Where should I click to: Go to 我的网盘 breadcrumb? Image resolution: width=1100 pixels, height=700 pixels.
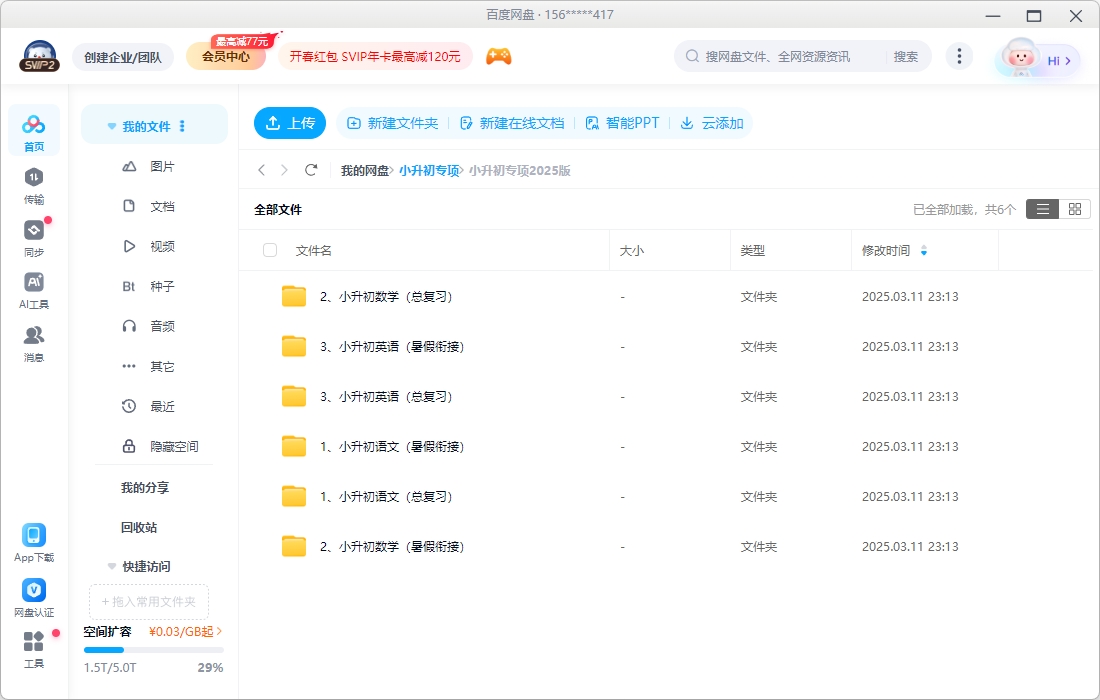point(364,170)
